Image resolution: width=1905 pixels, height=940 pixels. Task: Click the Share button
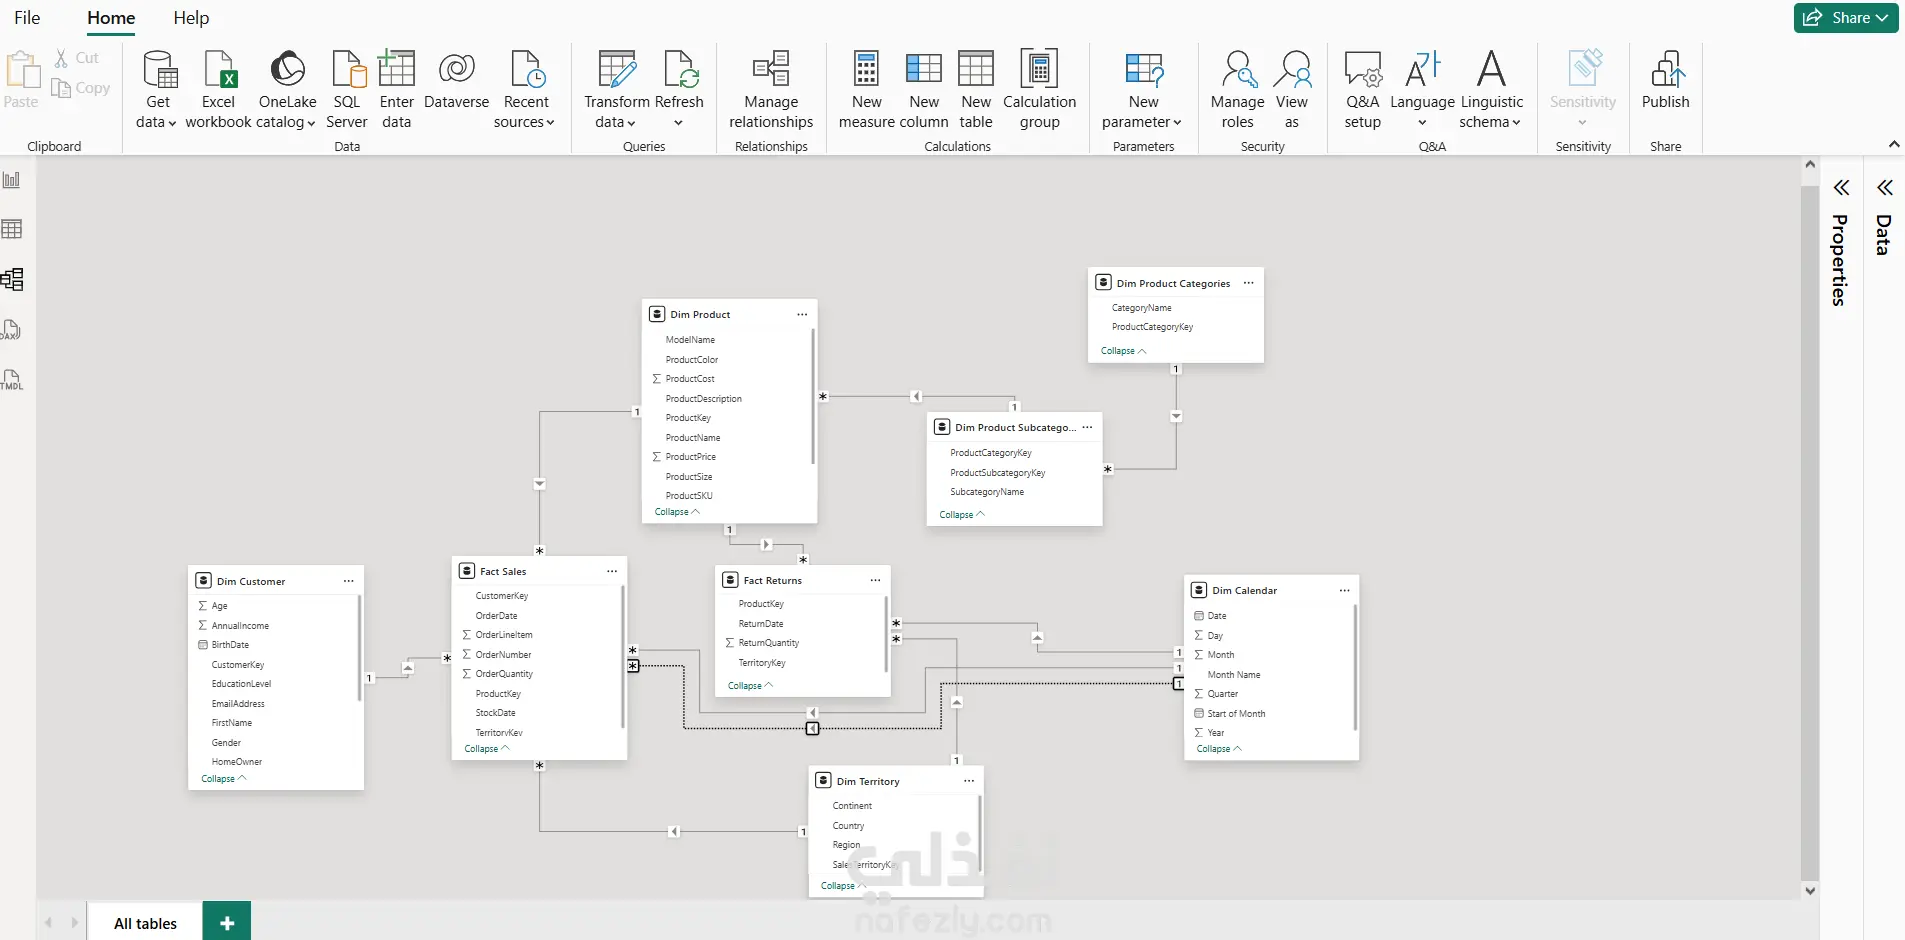coord(1846,18)
